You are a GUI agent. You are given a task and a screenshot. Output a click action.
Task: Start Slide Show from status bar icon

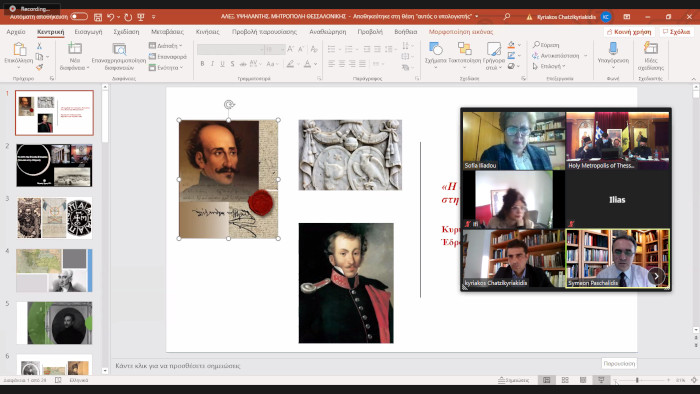(601, 380)
